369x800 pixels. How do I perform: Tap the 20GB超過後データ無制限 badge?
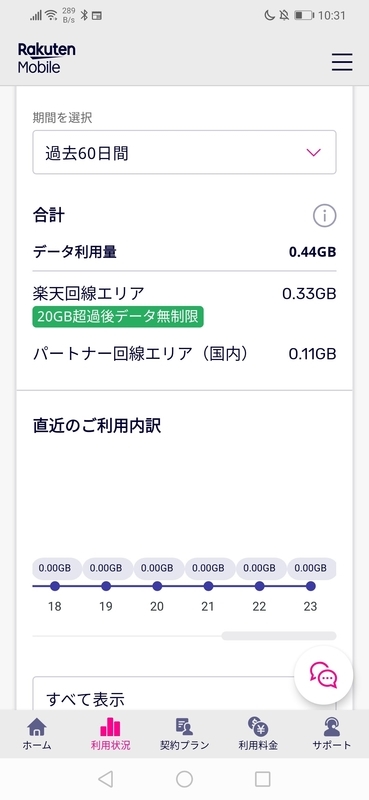[118, 317]
